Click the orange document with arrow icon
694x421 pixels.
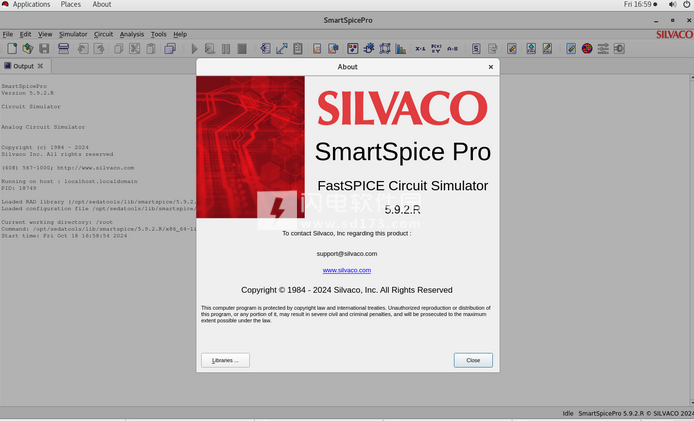click(x=333, y=49)
